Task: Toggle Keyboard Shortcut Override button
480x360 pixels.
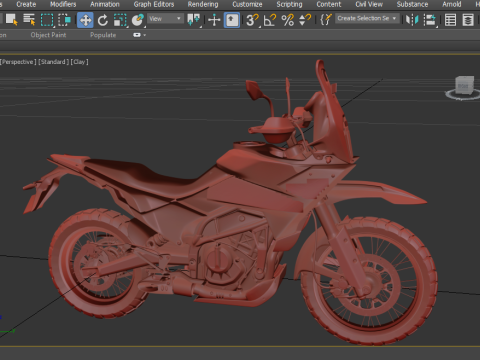Action: coord(232,20)
